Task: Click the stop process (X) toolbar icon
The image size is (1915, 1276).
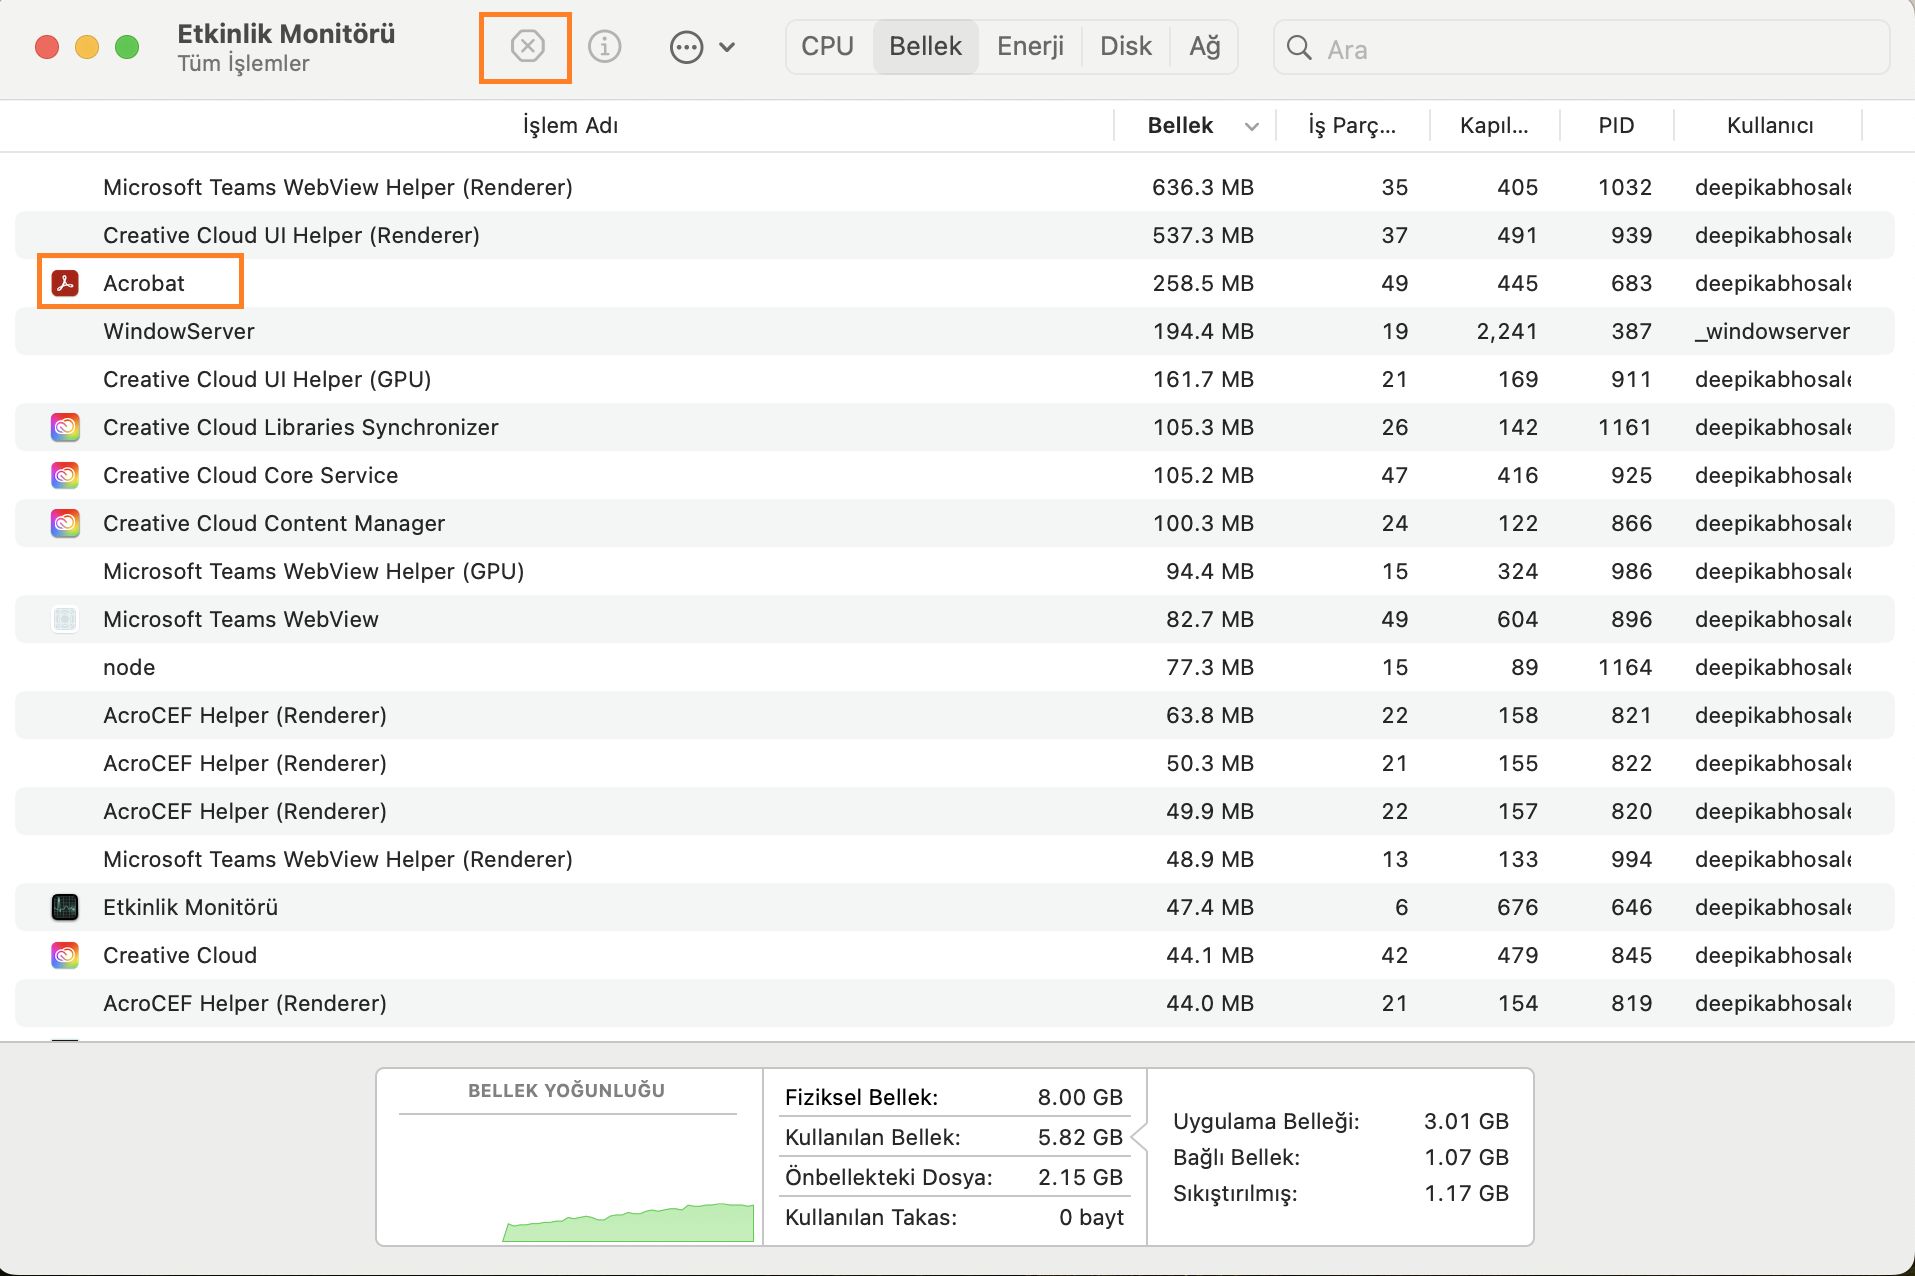Action: pyautogui.click(x=527, y=46)
